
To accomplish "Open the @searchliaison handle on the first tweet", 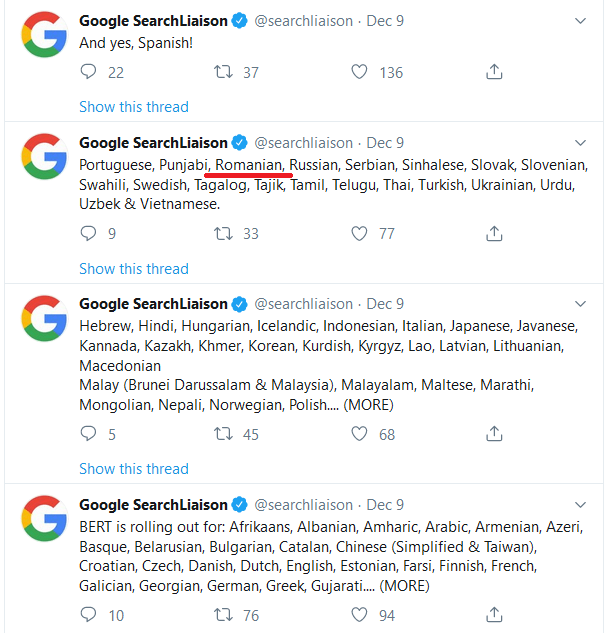I will coord(303,21).
